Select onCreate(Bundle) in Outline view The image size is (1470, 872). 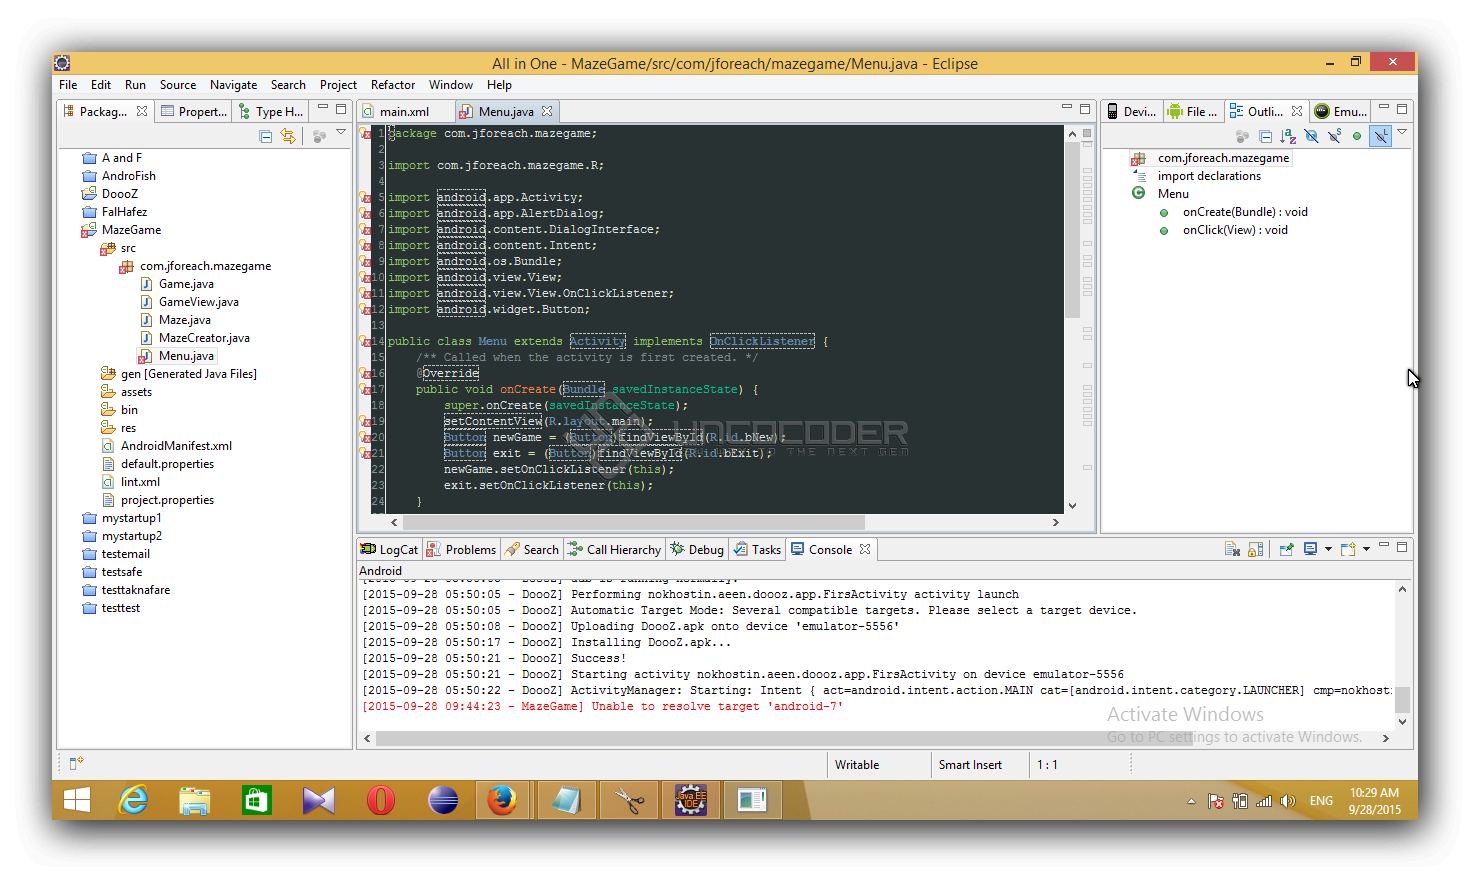[x=1245, y=212]
